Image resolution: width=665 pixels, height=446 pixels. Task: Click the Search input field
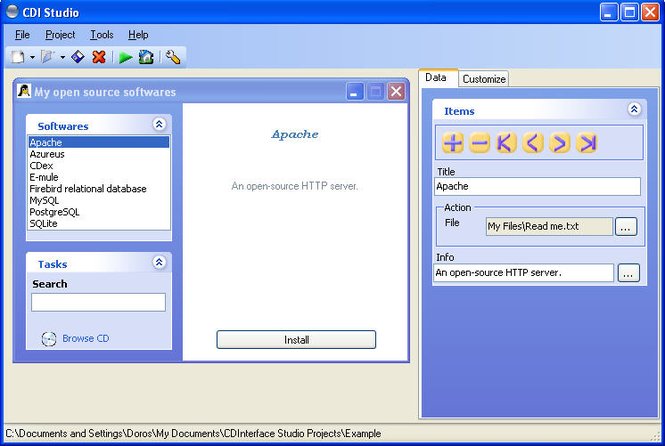coord(98,302)
